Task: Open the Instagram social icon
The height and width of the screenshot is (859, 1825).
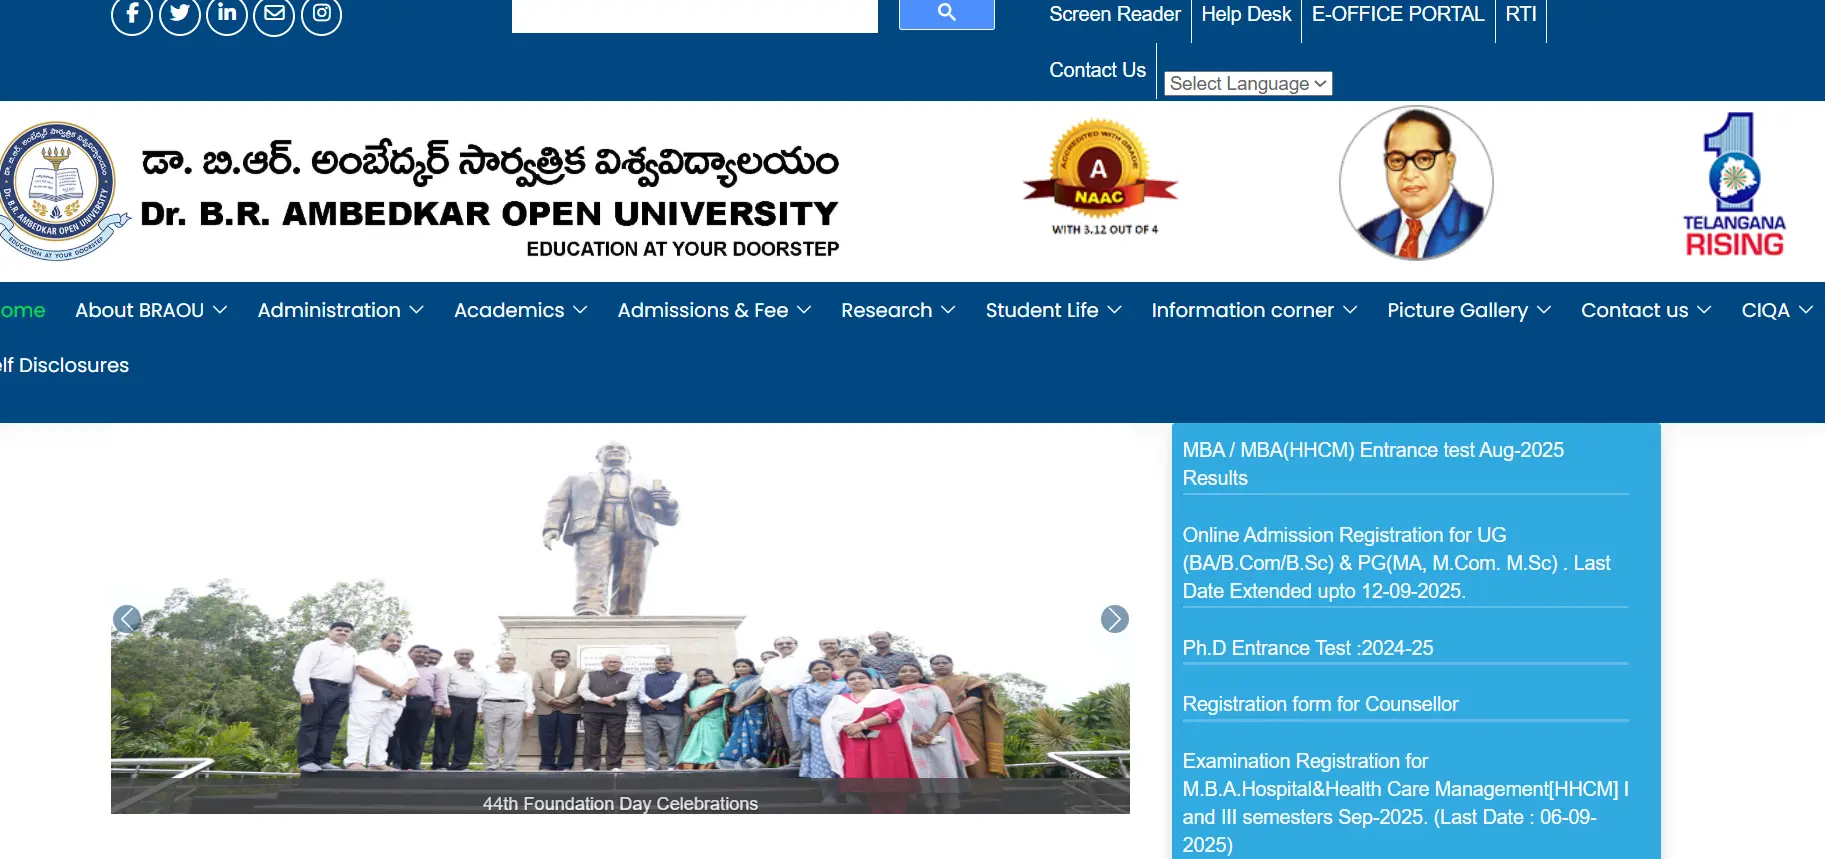Action: click(322, 14)
